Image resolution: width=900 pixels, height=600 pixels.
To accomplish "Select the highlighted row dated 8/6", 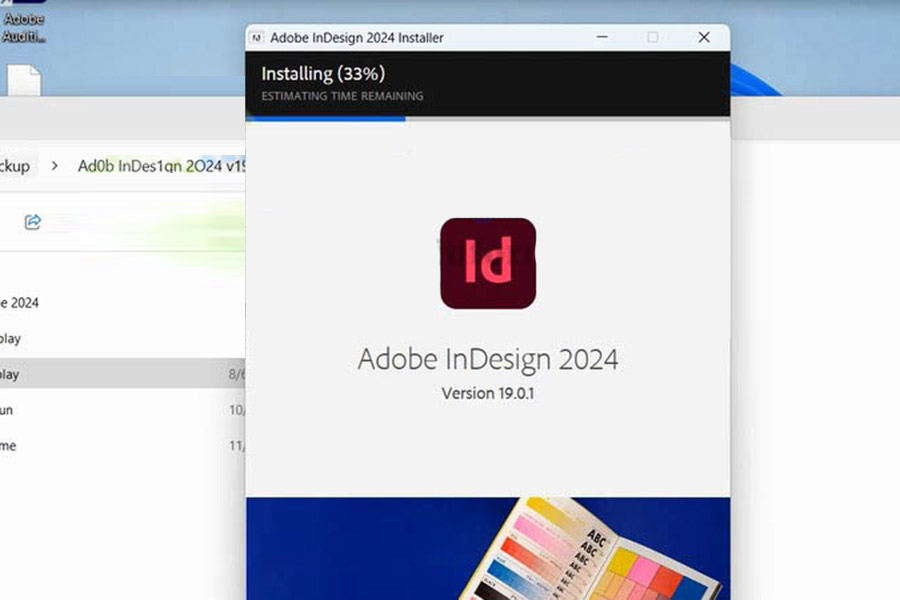I will point(120,374).
